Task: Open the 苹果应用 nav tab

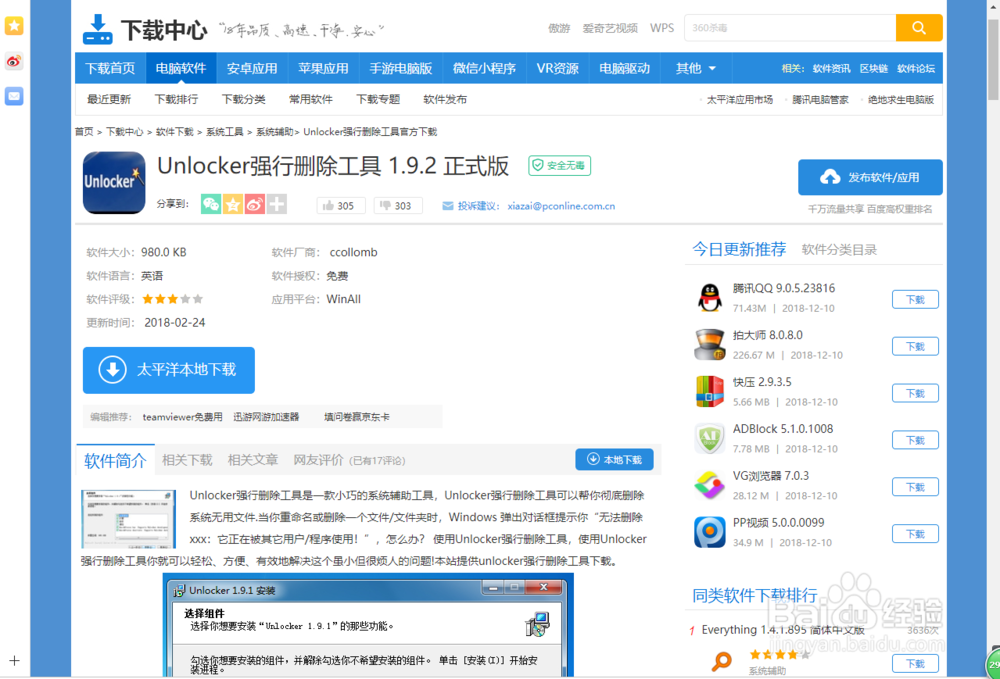Action: click(x=323, y=68)
